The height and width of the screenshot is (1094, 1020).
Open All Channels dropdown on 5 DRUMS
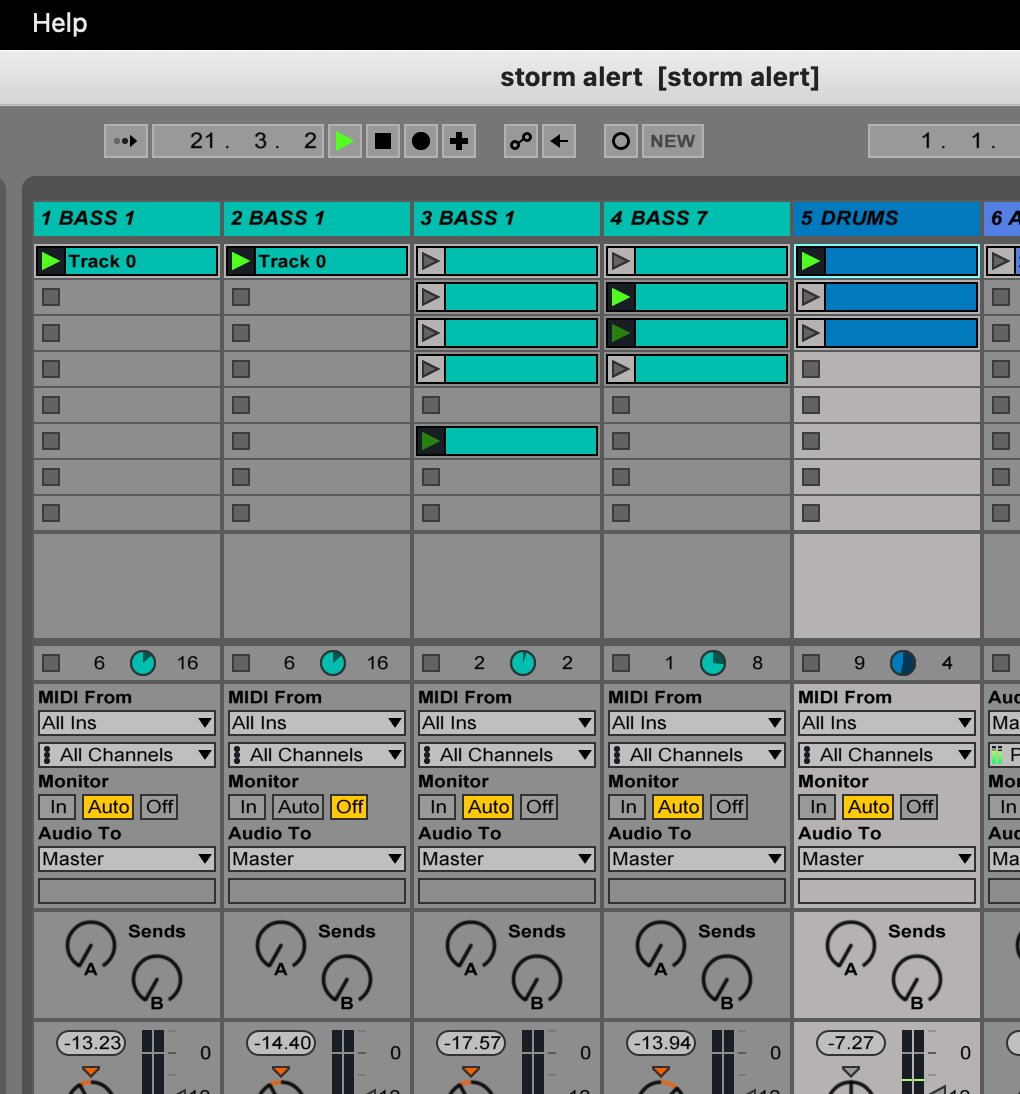click(x=887, y=755)
